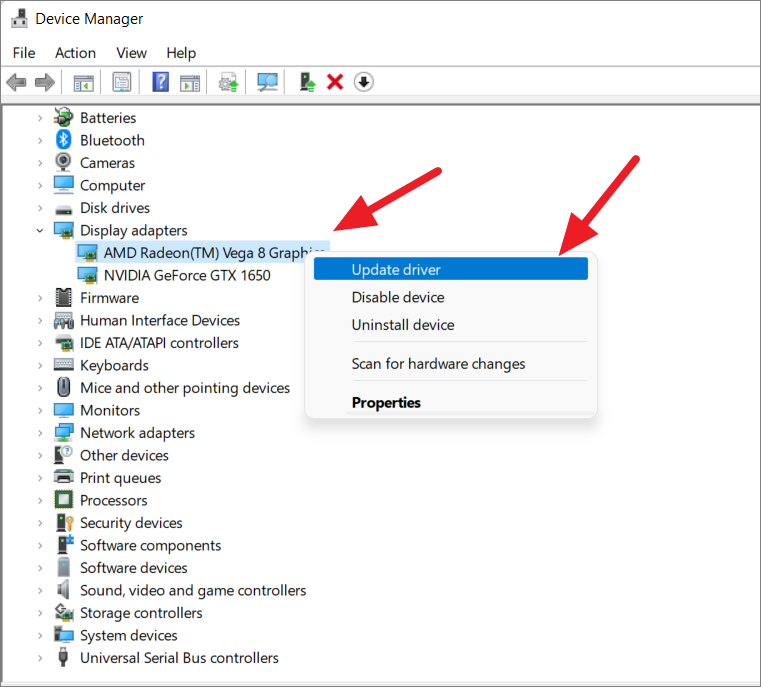Click the Sound controllers speaker icon

63,590
